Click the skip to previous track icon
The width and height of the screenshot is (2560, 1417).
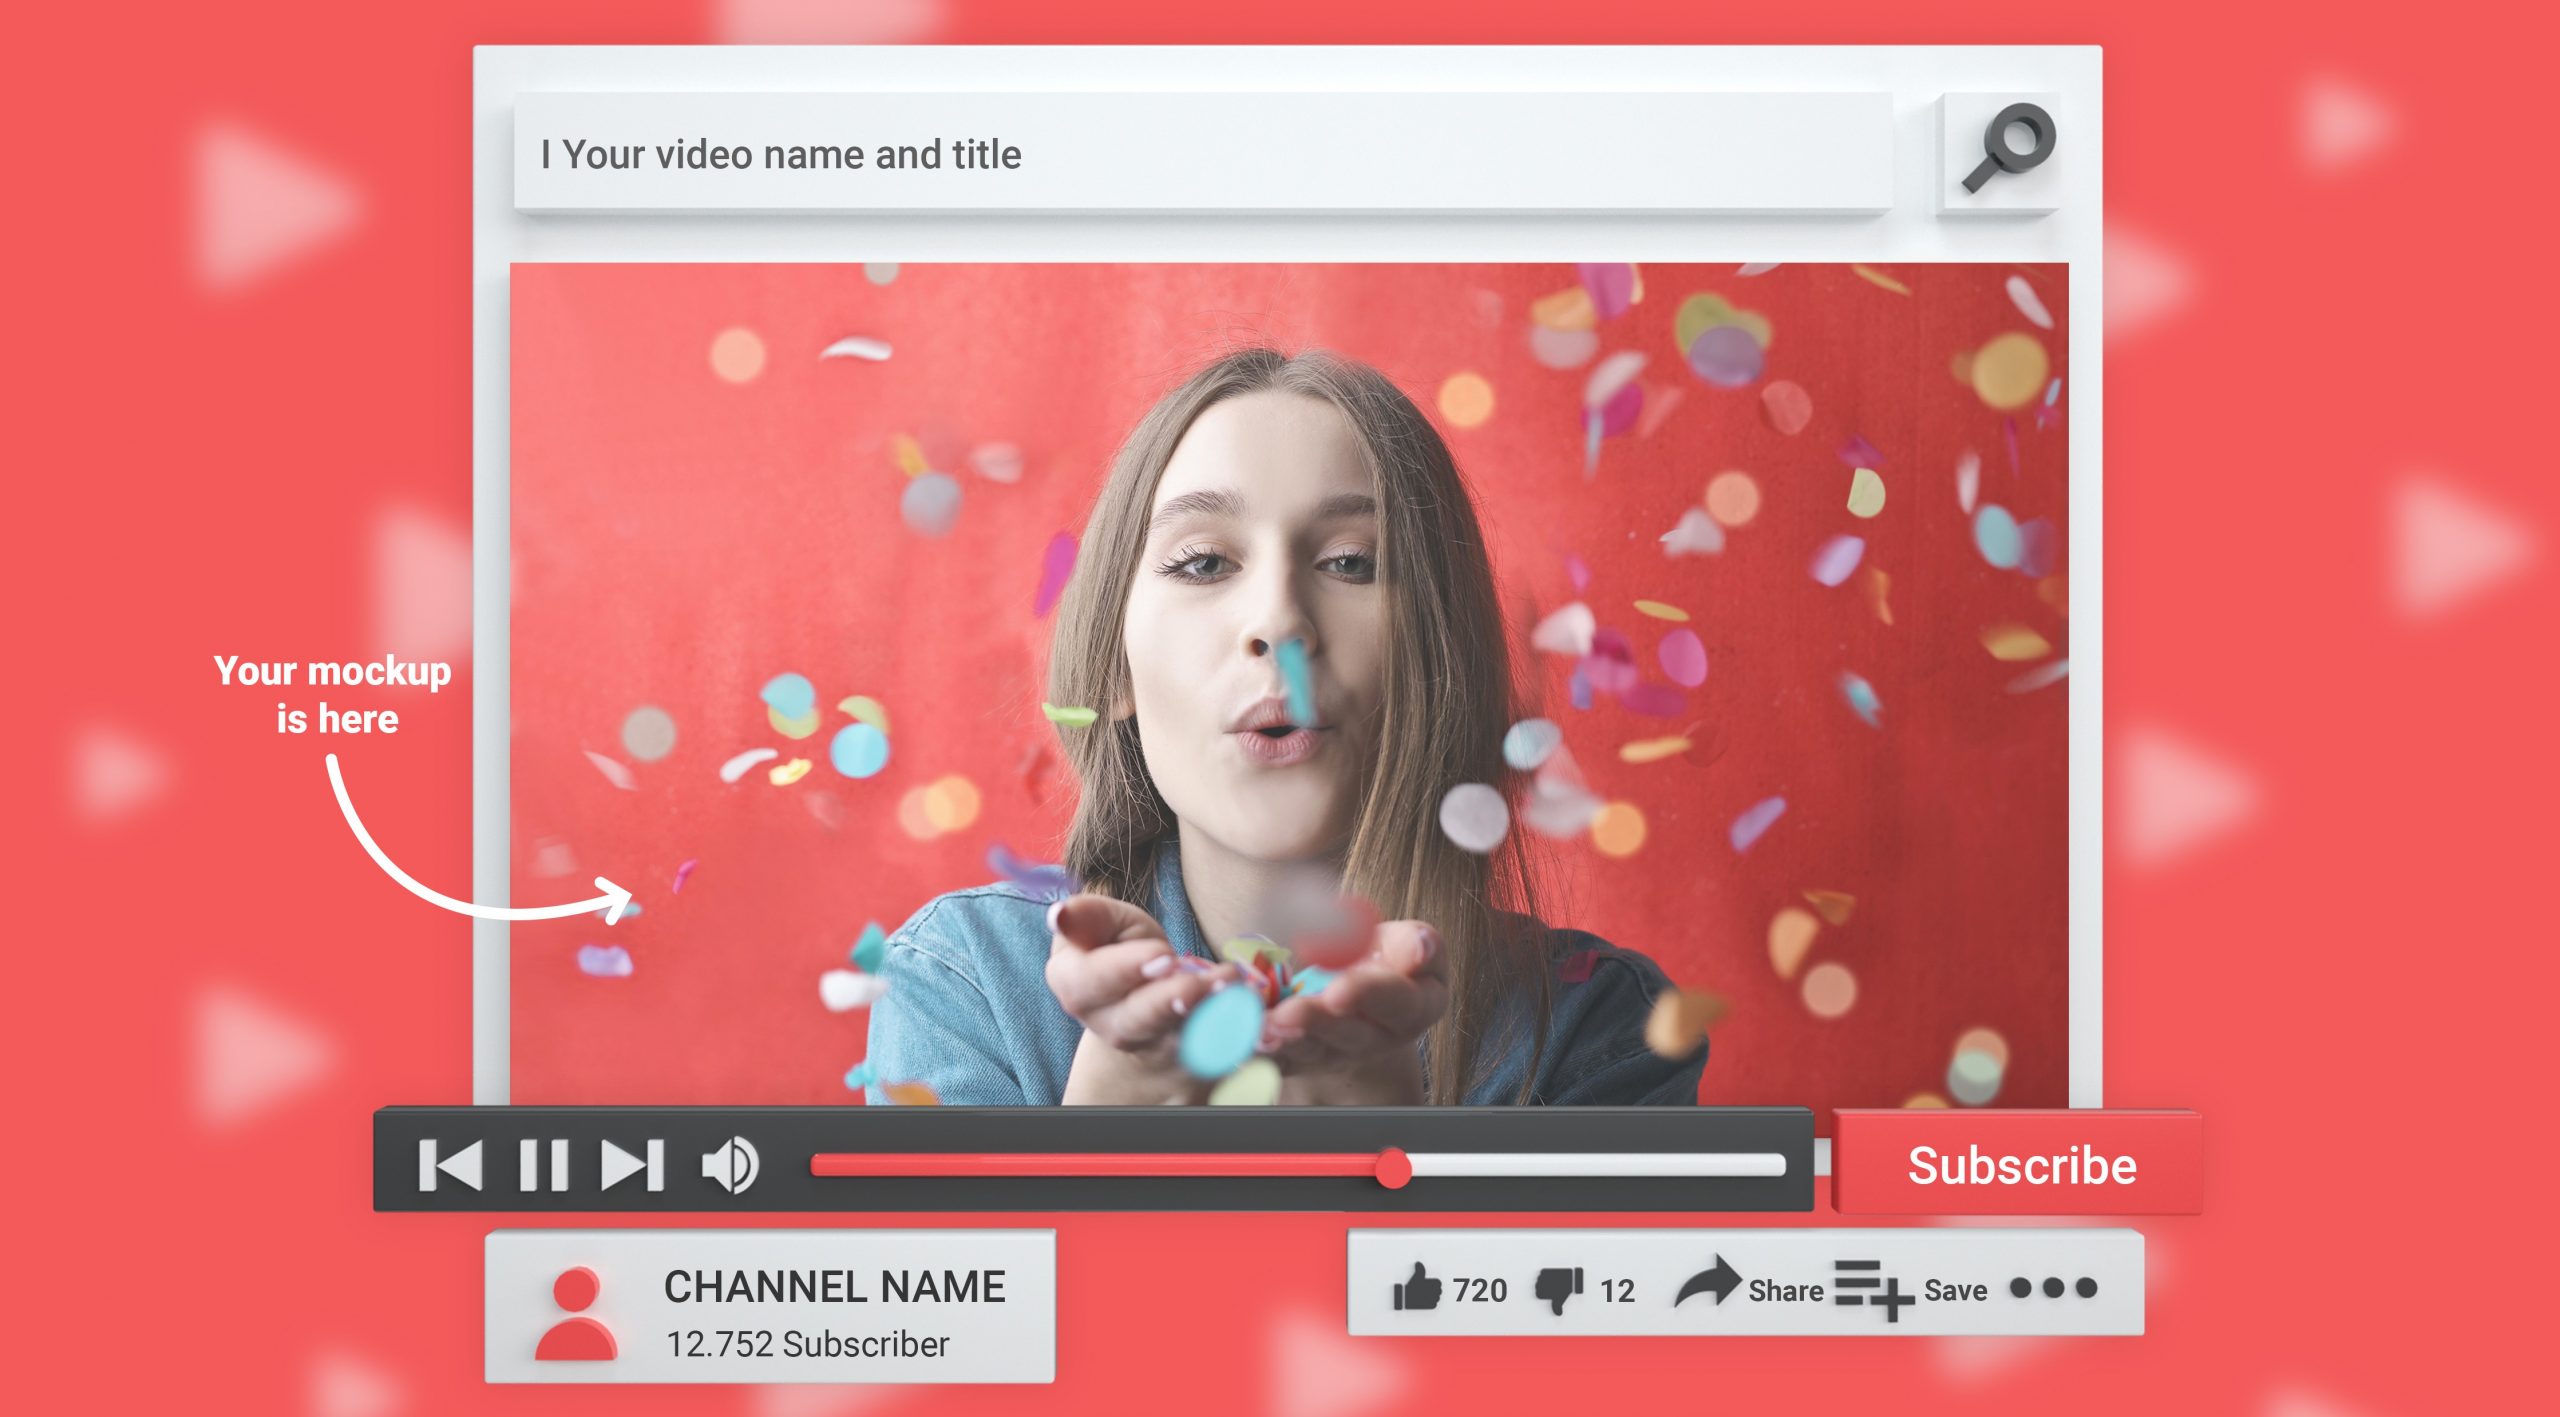[x=450, y=1165]
